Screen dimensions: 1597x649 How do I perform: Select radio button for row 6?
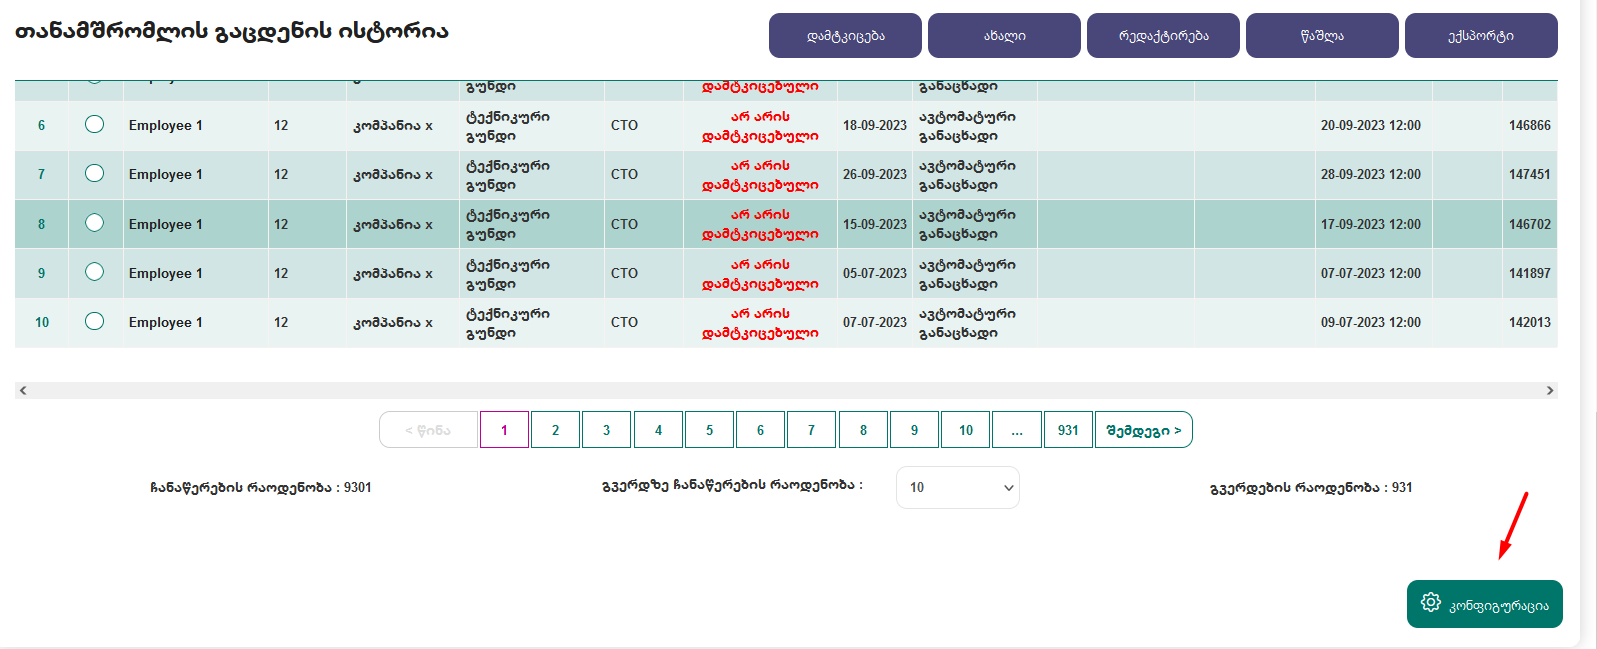pyautogui.click(x=94, y=124)
